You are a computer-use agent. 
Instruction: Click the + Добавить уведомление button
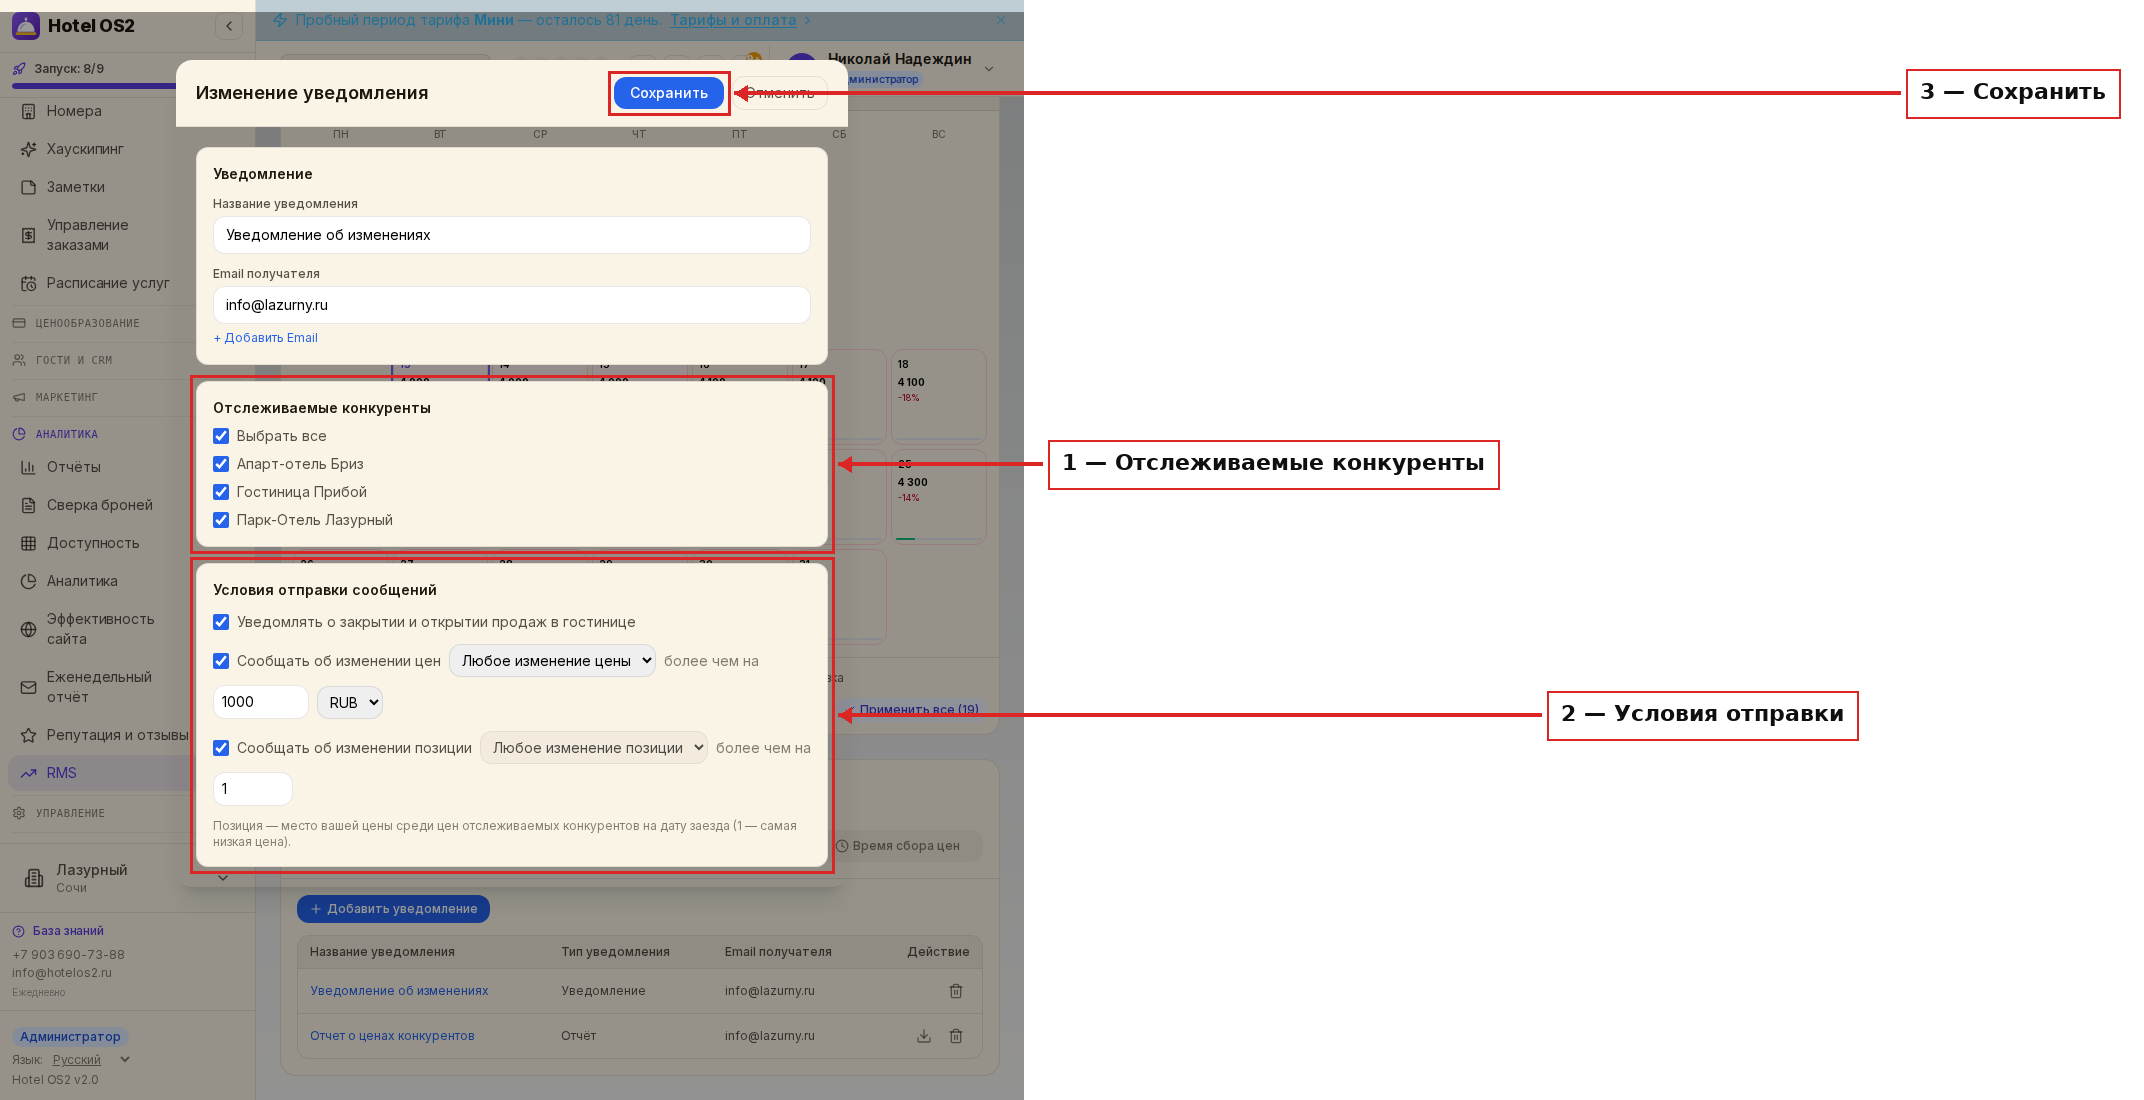point(393,909)
